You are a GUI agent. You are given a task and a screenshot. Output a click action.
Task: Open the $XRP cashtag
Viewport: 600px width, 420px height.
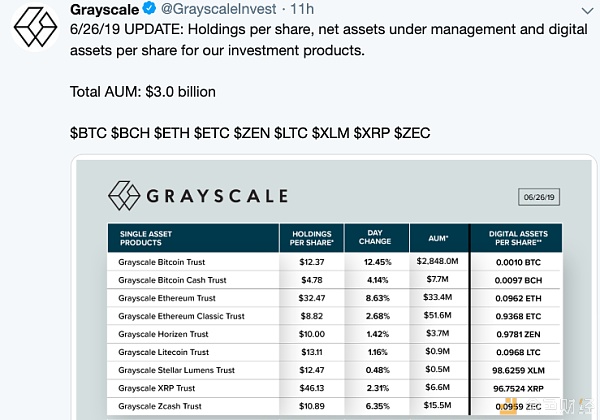pos(372,133)
